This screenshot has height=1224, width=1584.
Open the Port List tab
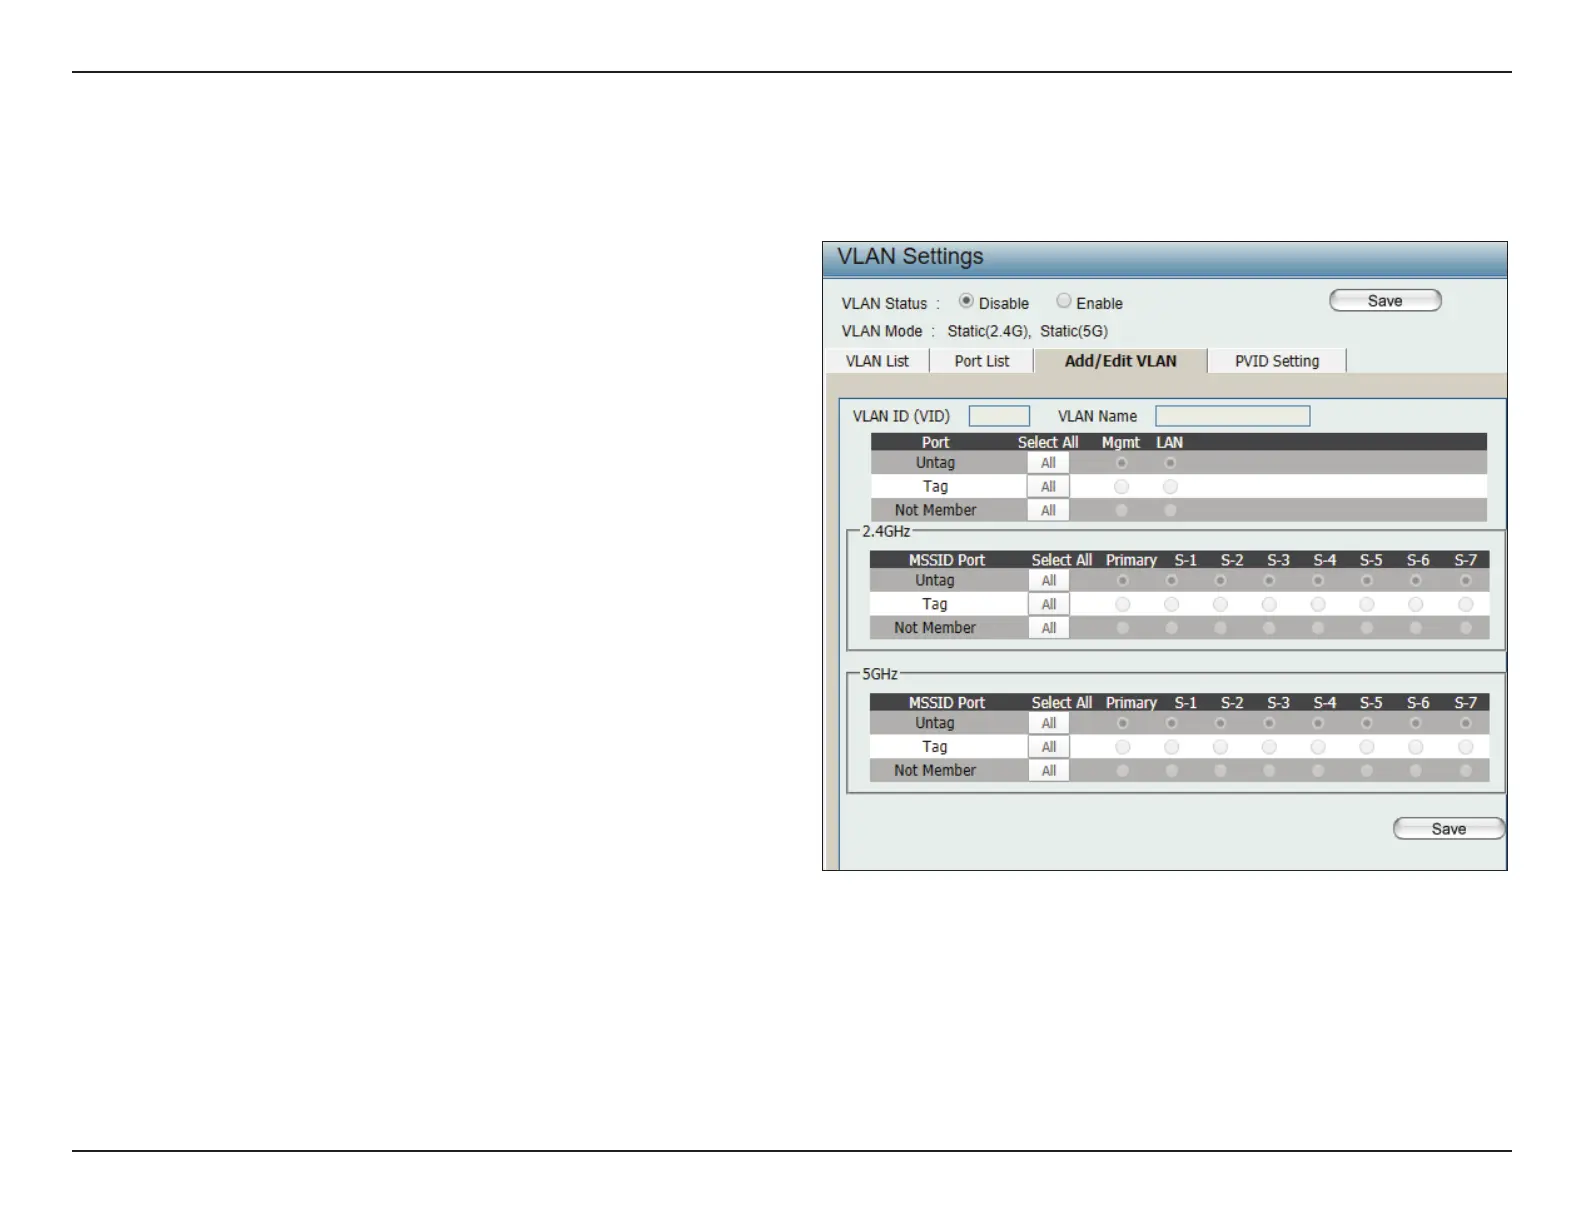pos(982,361)
